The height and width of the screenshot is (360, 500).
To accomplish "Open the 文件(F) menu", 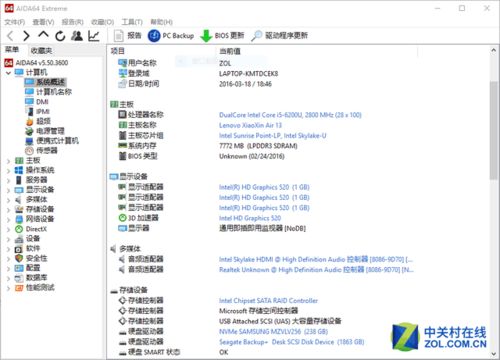I will 15,22.
